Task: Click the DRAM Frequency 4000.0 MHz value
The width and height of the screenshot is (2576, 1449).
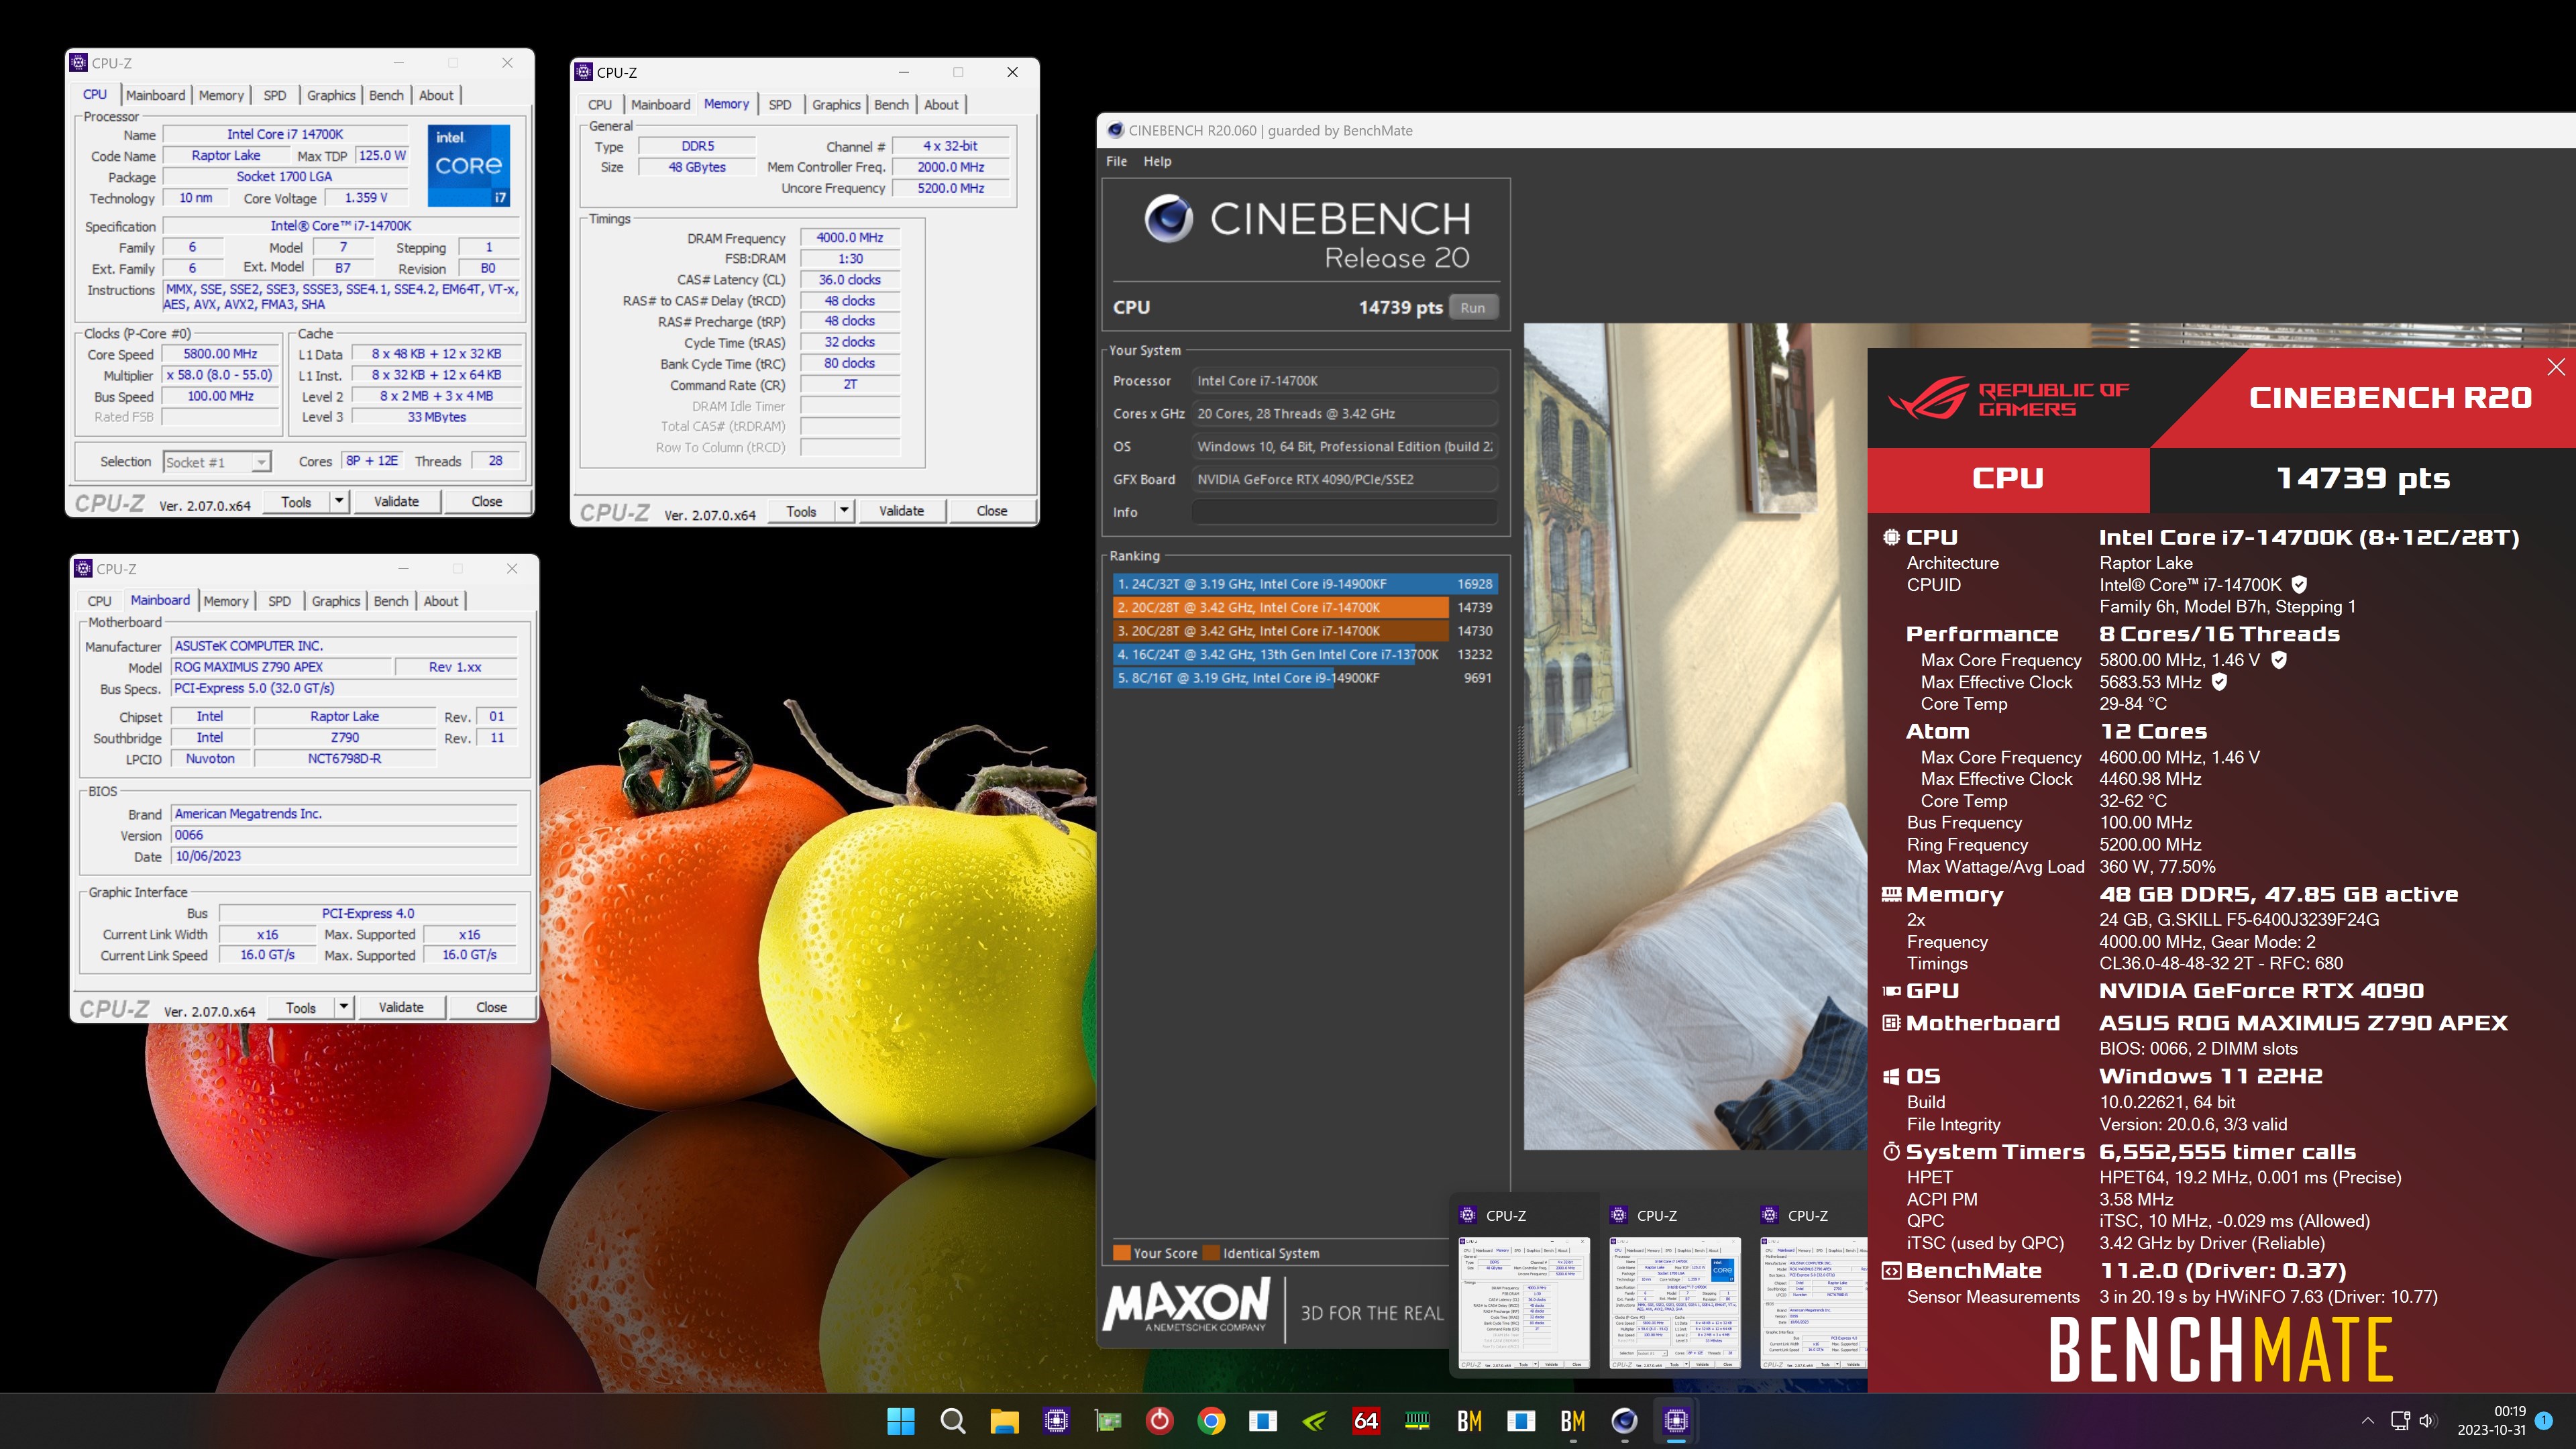Action: click(x=850, y=238)
